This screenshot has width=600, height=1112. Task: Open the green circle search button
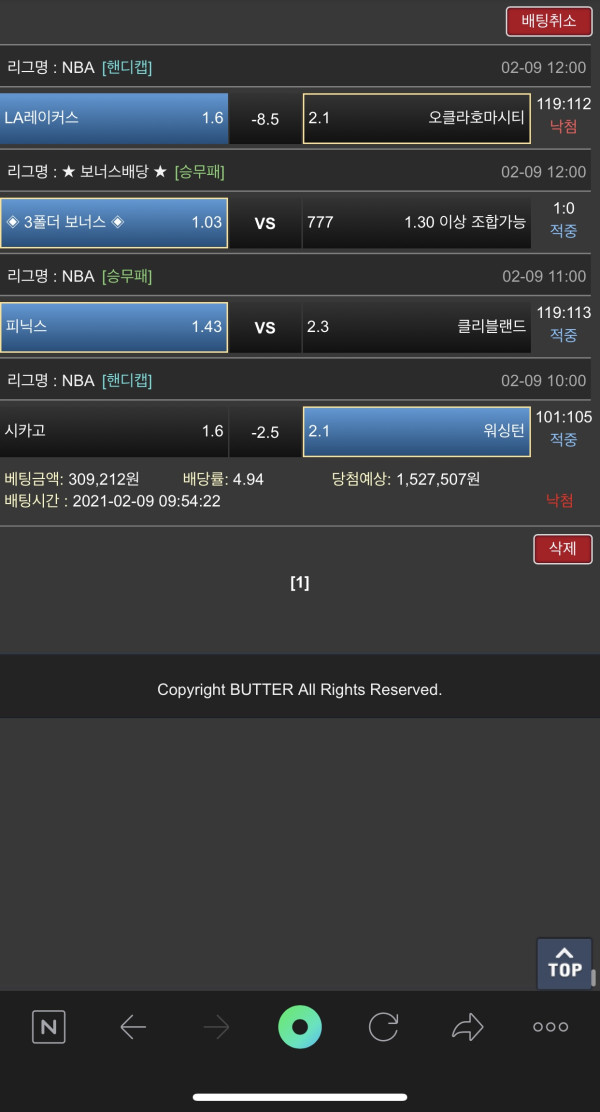(x=300, y=1026)
